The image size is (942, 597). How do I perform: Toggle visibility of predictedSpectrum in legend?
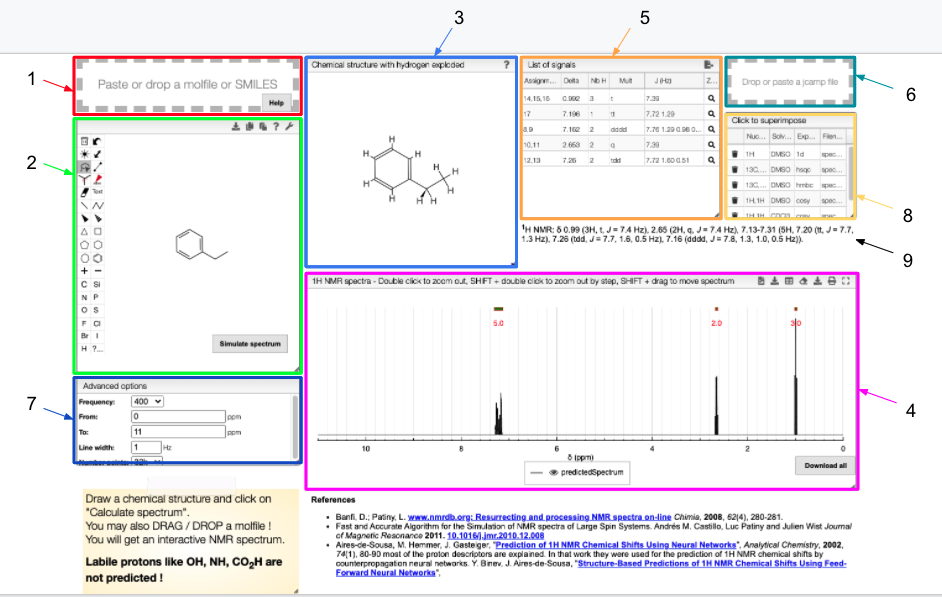553,473
